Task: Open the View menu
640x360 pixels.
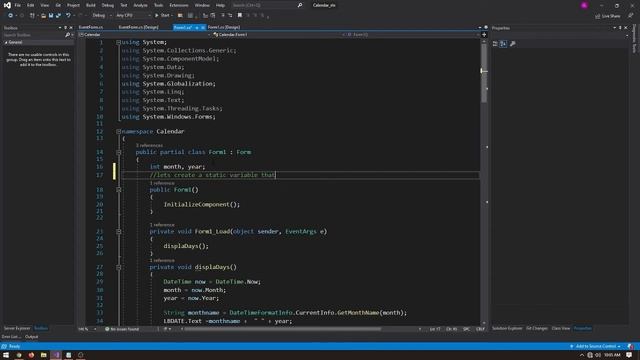Action: 44,5
